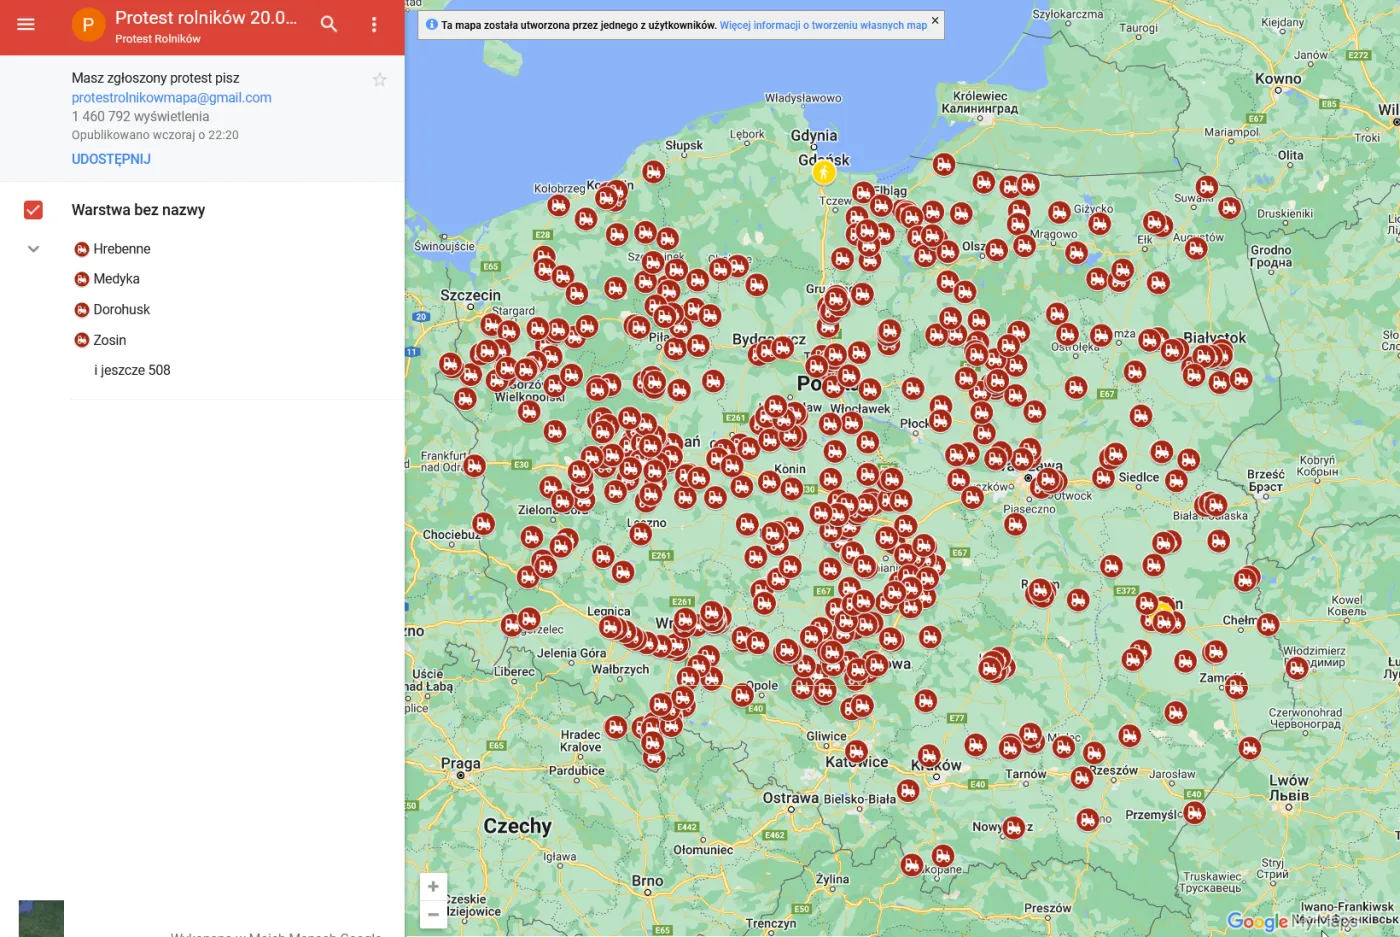Star the Protest rolników map
Screen dimensions: 1400x937
pos(380,79)
